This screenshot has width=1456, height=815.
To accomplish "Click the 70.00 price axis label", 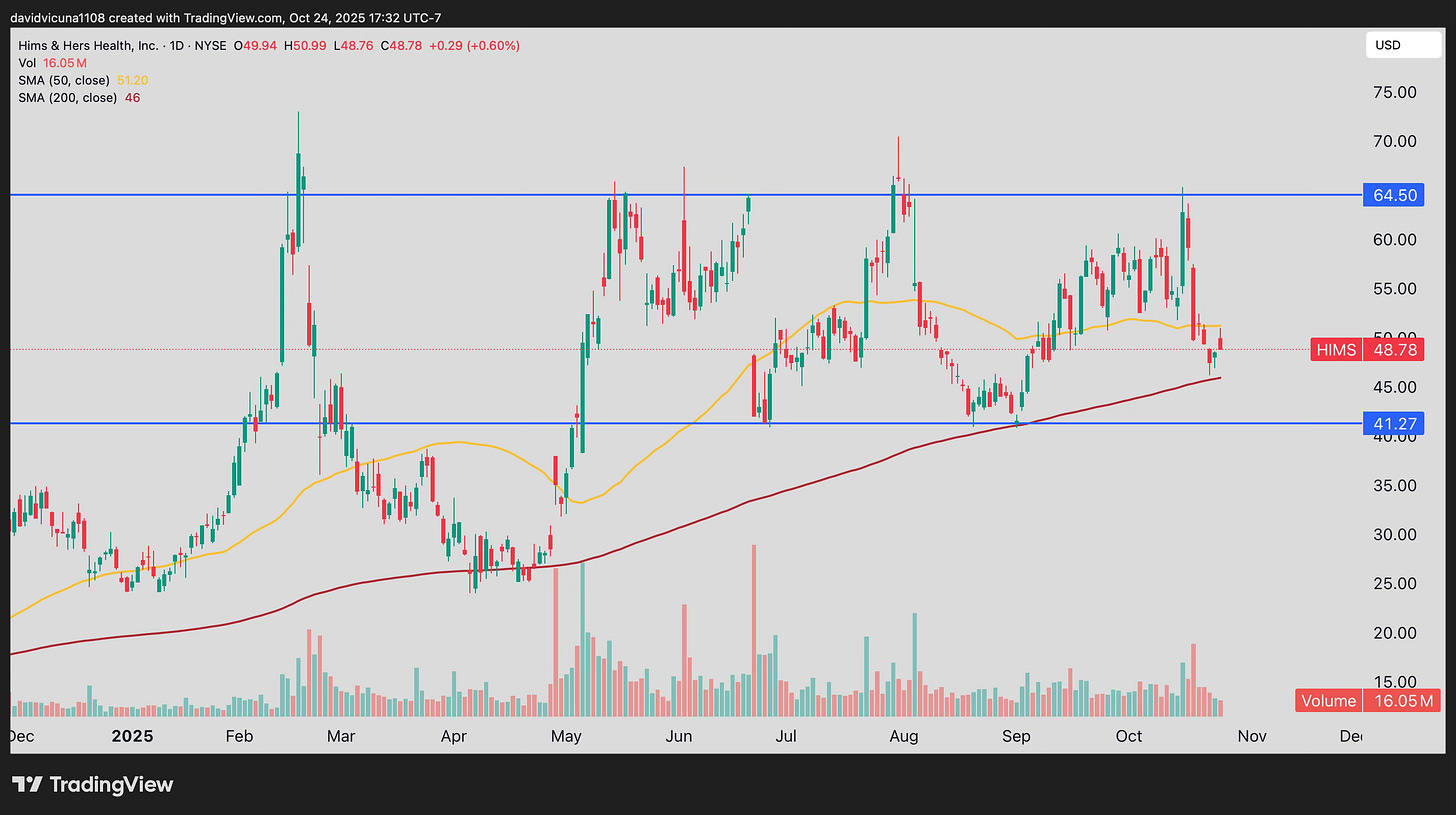I will tap(1396, 142).
